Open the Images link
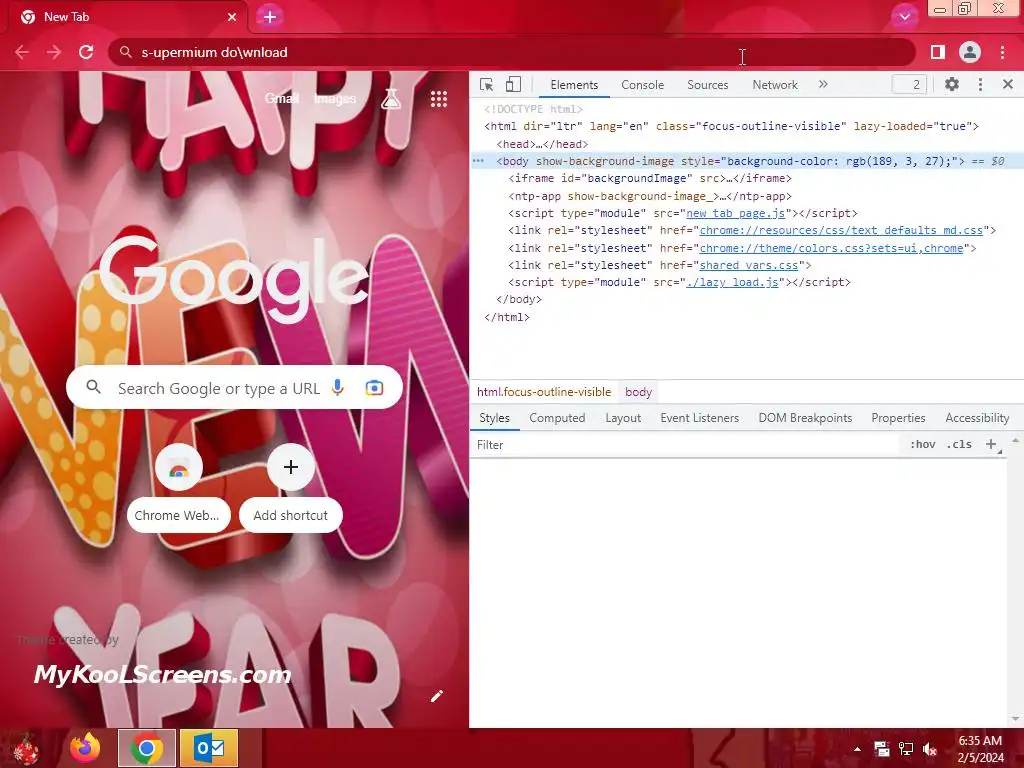The width and height of the screenshot is (1024, 768). pyautogui.click(x=334, y=99)
